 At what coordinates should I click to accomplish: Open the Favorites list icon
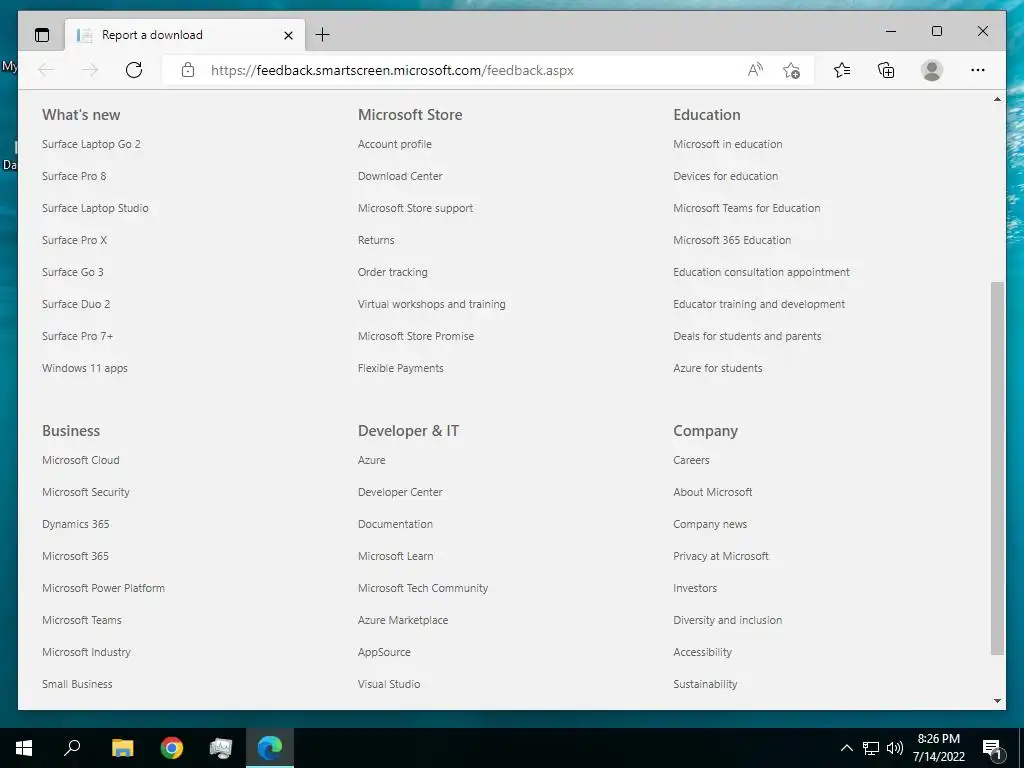point(842,70)
